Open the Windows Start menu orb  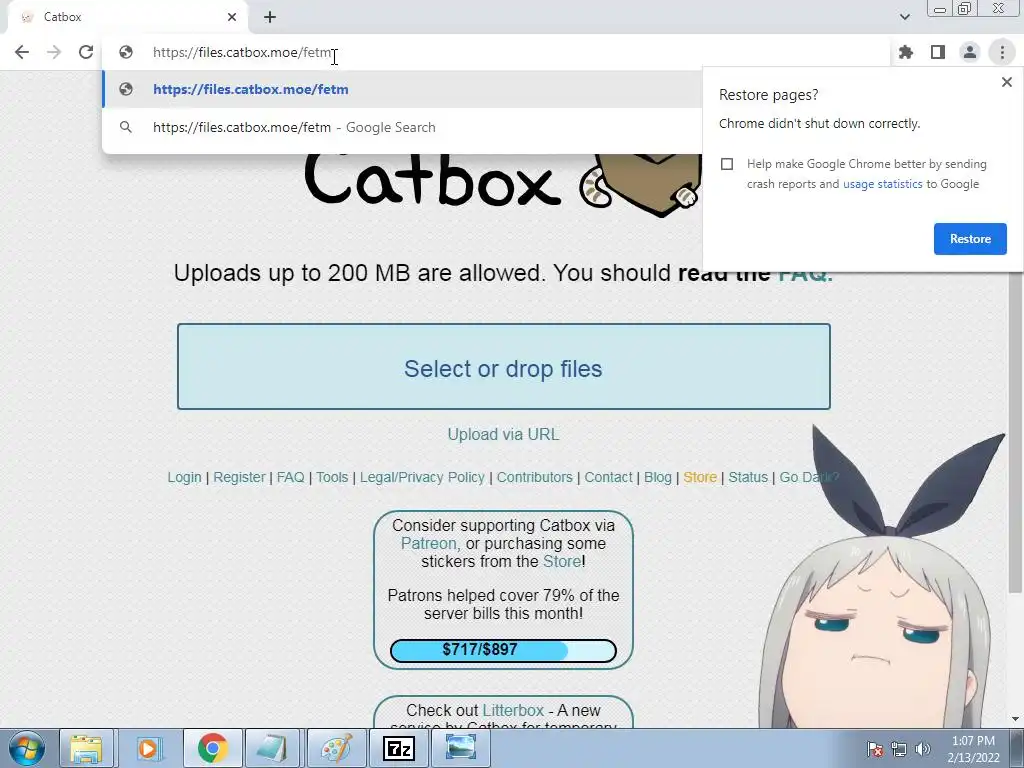[26, 748]
